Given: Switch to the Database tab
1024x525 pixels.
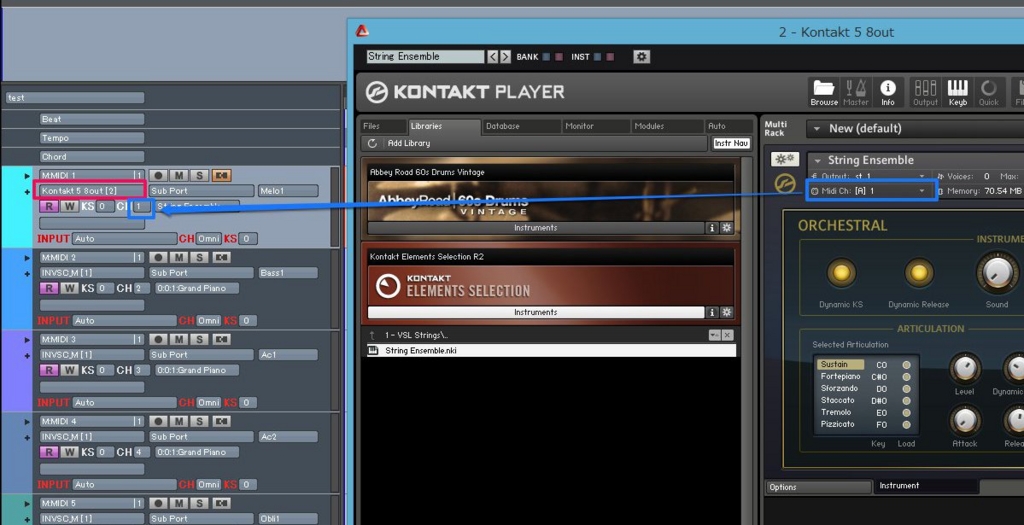Looking at the screenshot, I should 502,126.
